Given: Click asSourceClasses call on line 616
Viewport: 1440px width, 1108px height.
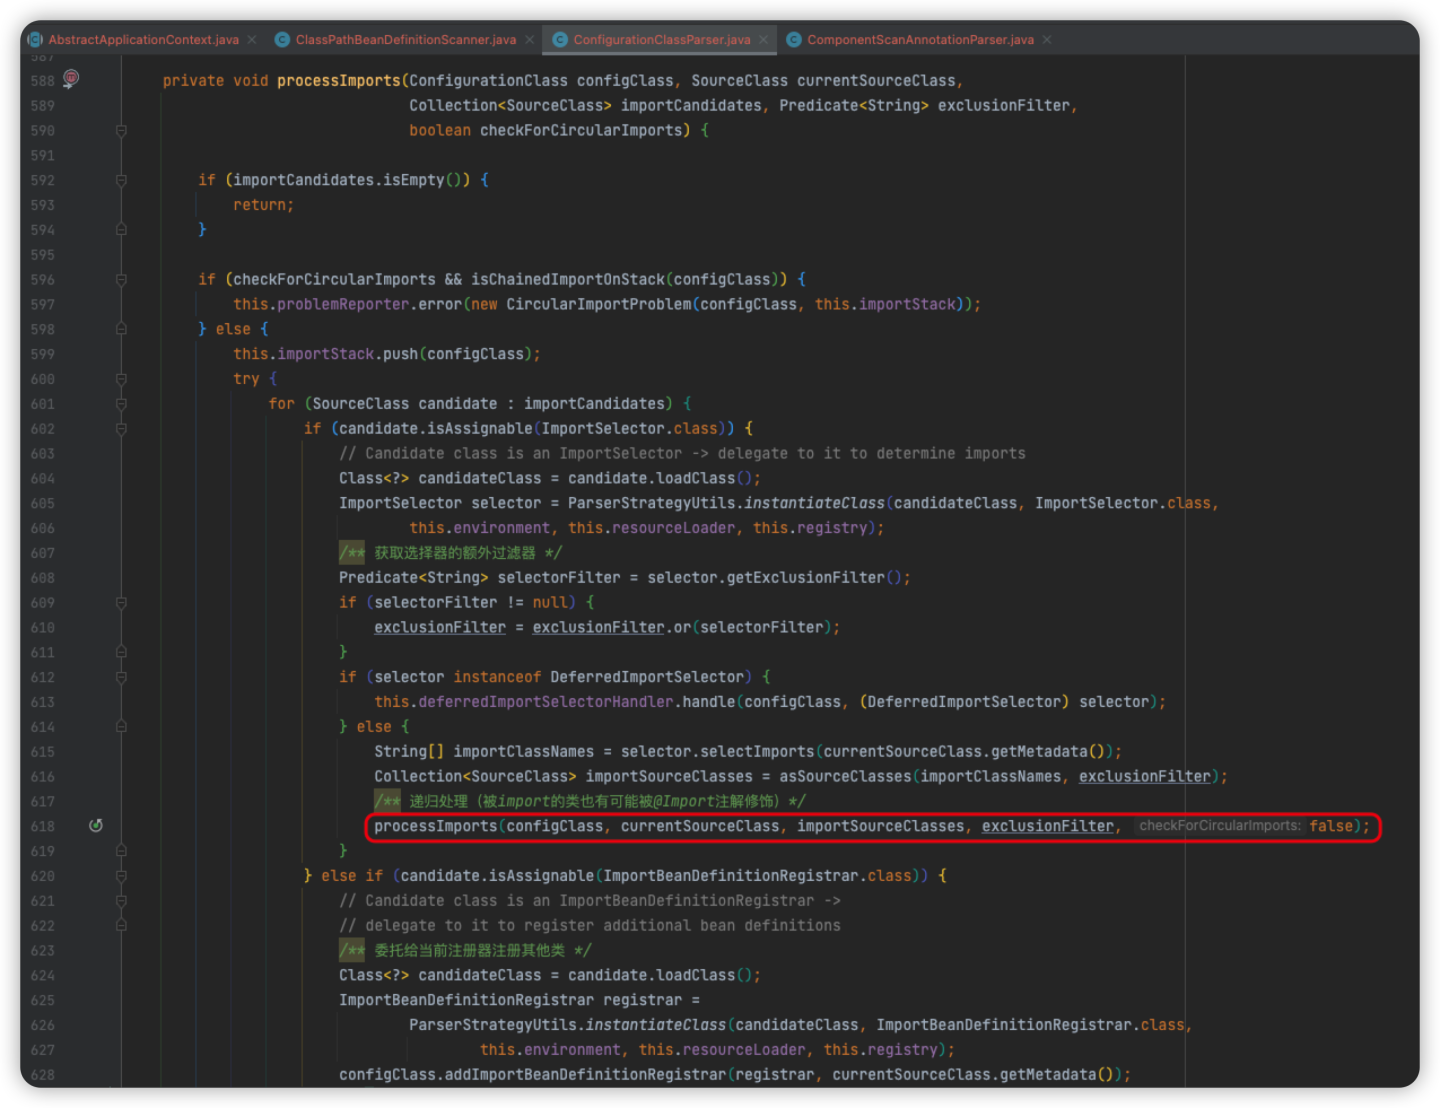Looking at the screenshot, I should (845, 776).
